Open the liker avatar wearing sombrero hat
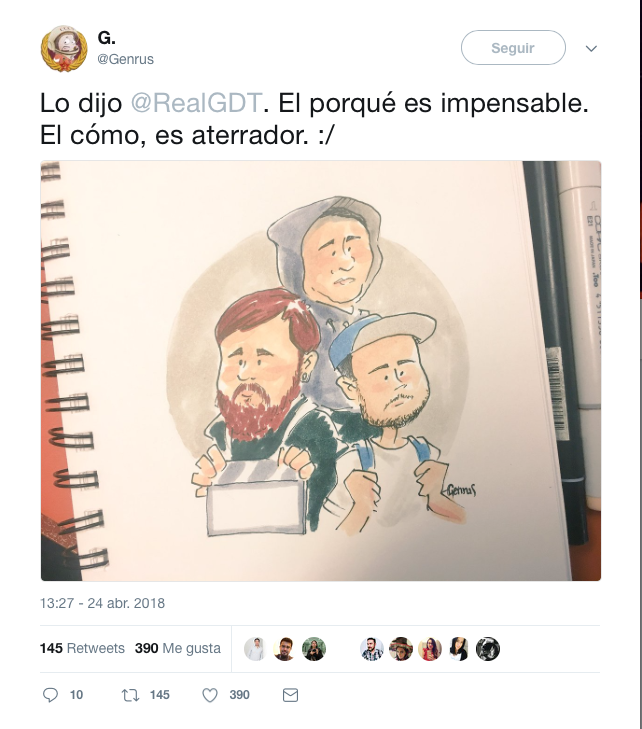 point(401,649)
